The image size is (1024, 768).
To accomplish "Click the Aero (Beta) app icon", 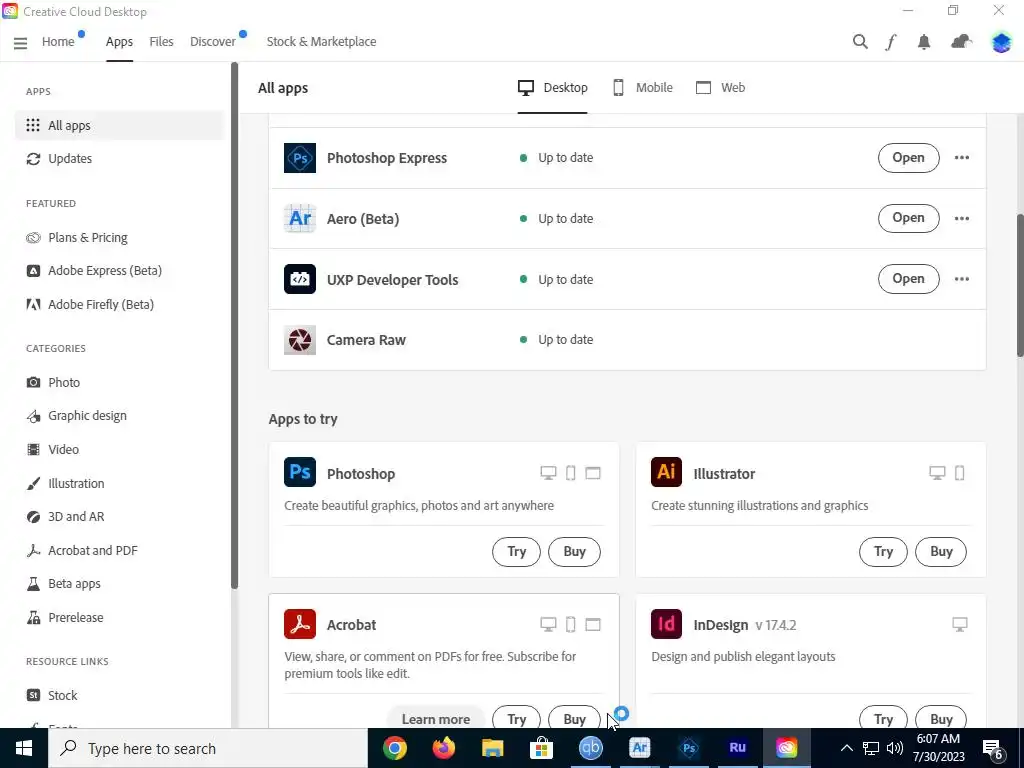I will tap(300, 218).
